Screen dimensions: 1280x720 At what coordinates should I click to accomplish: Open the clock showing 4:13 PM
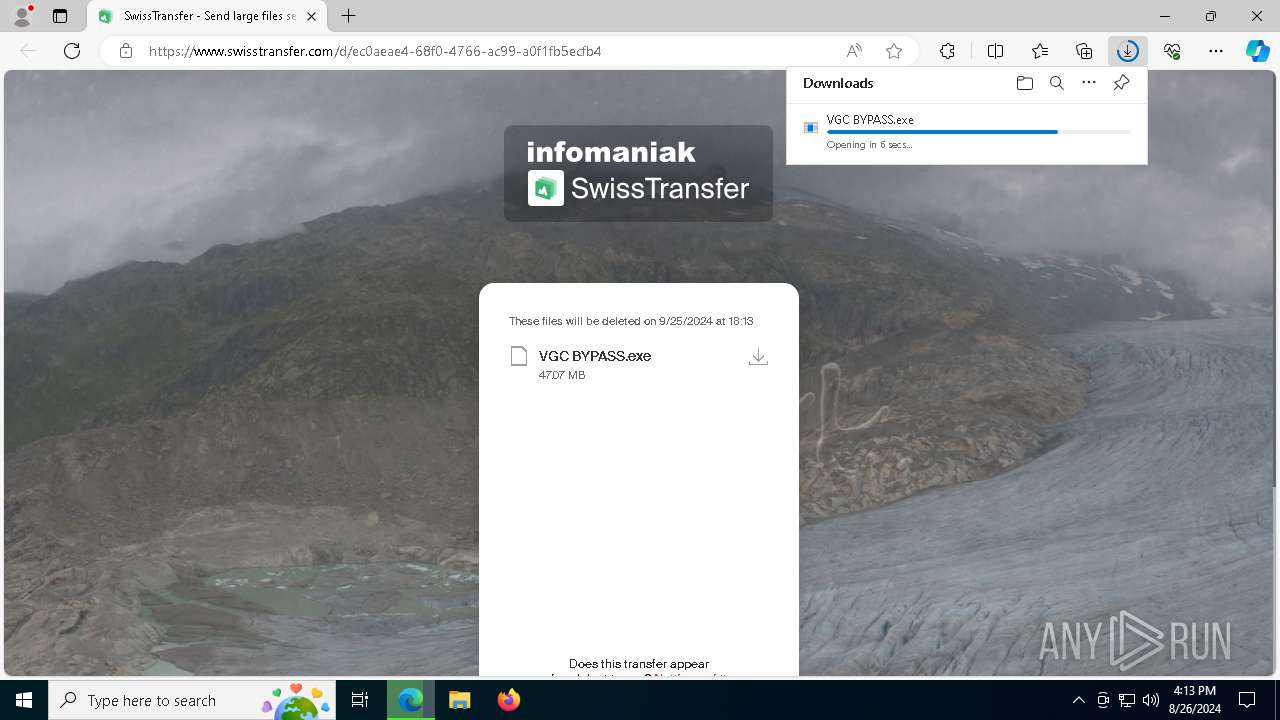(x=1194, y=699)
